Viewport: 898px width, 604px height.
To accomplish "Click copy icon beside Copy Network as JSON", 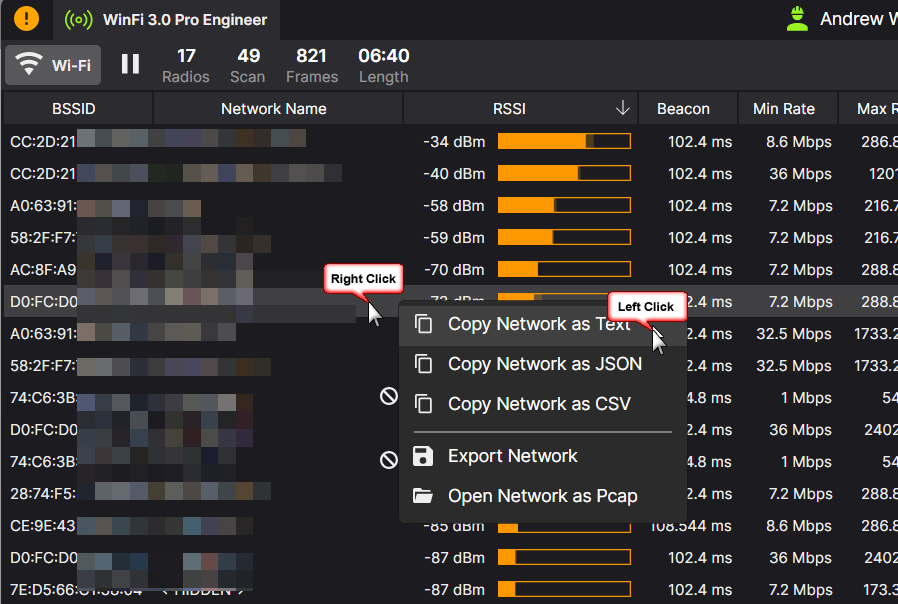I will pyautogui.click(x=424, y=364).
